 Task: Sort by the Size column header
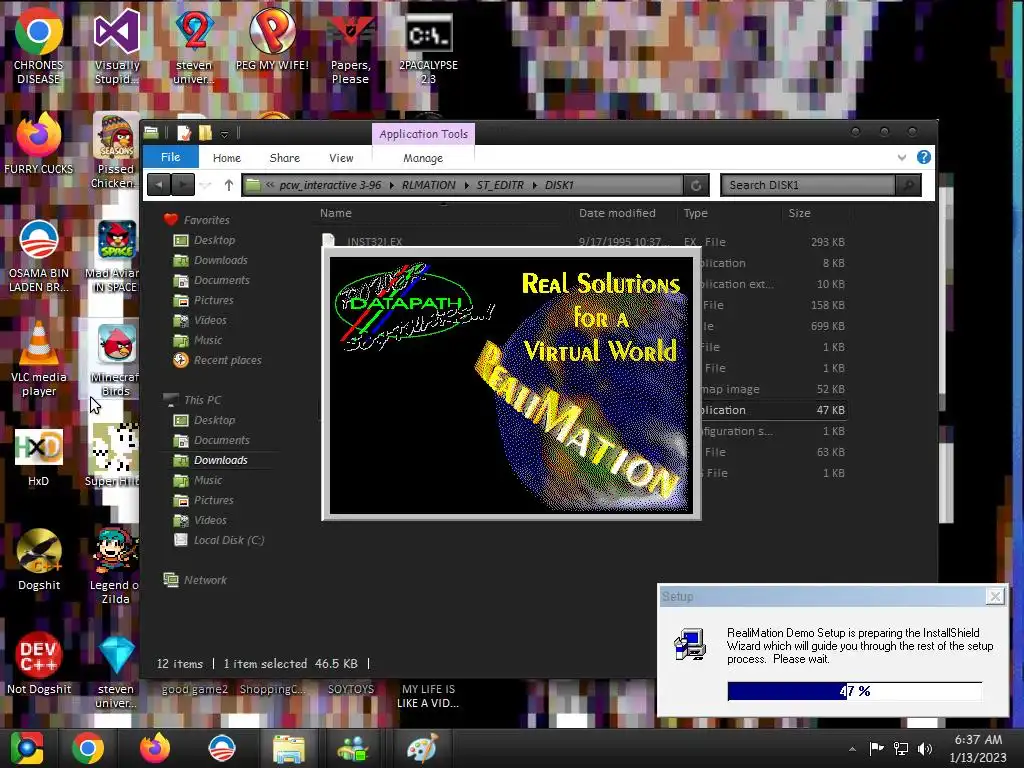click(799, 213)
